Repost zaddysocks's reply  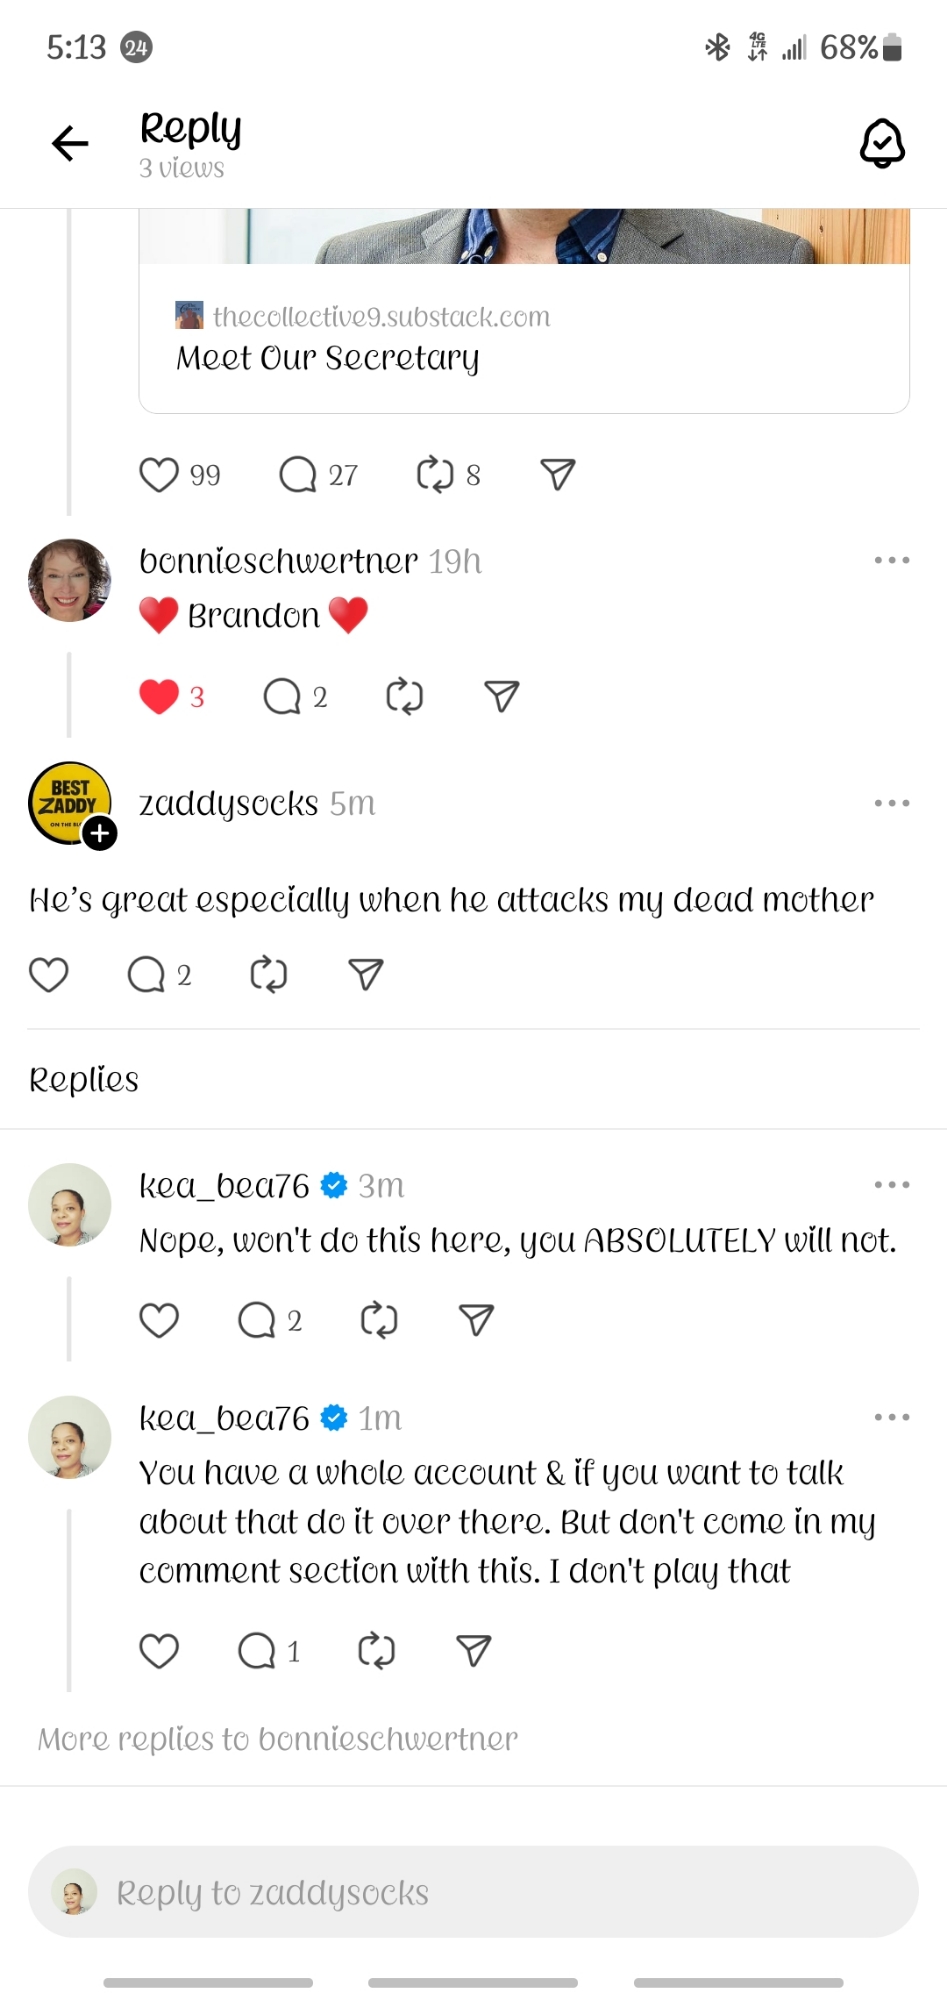[268, 974]
